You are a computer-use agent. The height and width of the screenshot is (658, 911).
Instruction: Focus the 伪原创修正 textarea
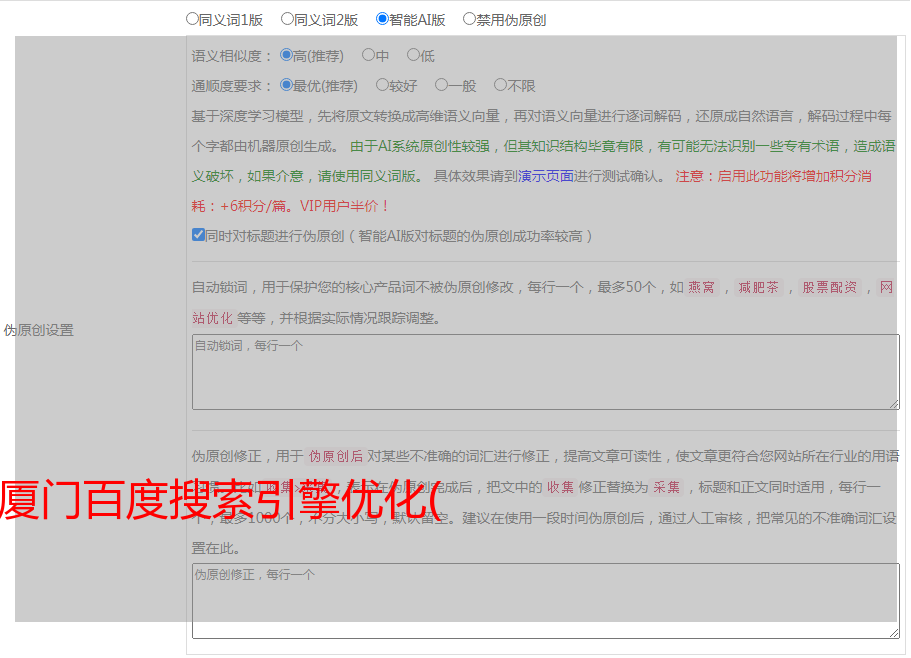(x=546, y=601)
